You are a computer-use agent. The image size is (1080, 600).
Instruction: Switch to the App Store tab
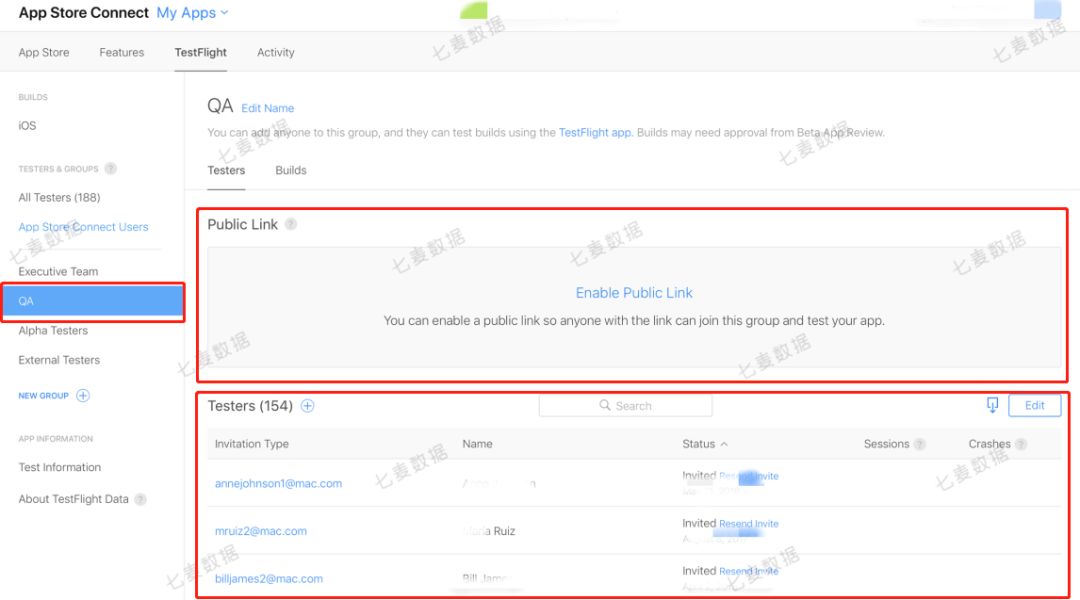pos(43,52)
